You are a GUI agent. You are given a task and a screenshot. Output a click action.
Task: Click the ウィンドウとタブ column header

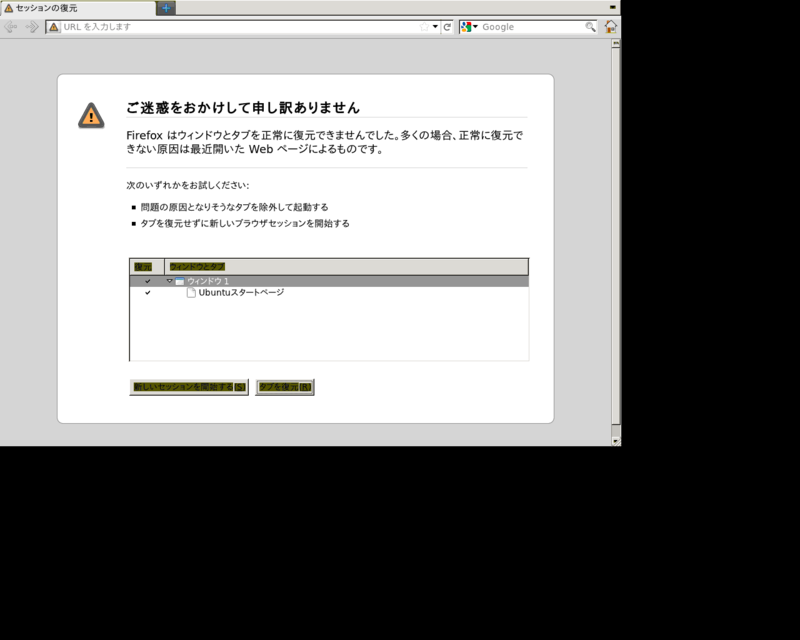tap(346, 267)
